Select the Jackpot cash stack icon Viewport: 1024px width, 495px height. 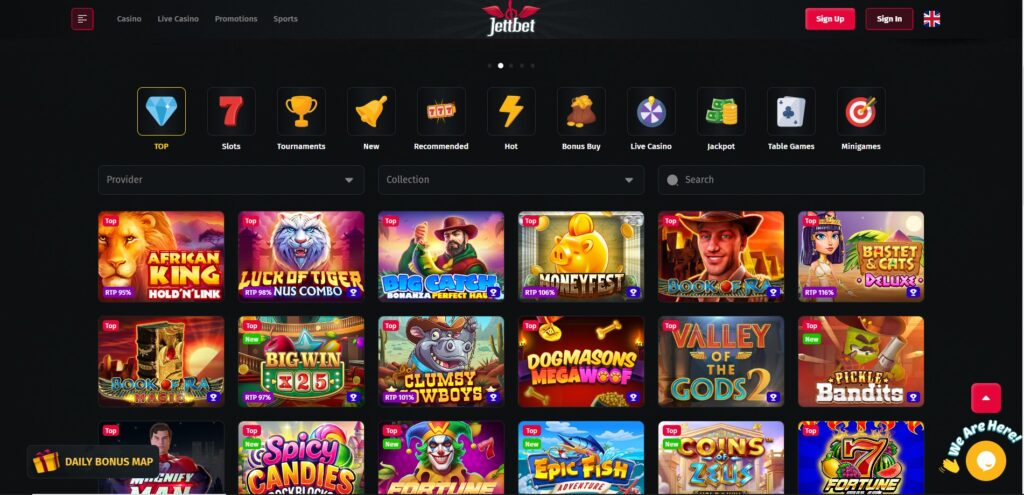[721, 112]
